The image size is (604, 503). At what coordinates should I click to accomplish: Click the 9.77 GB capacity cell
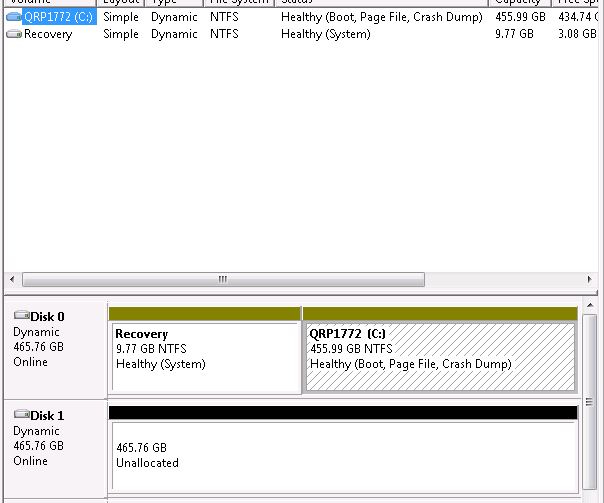coord(514,34)
